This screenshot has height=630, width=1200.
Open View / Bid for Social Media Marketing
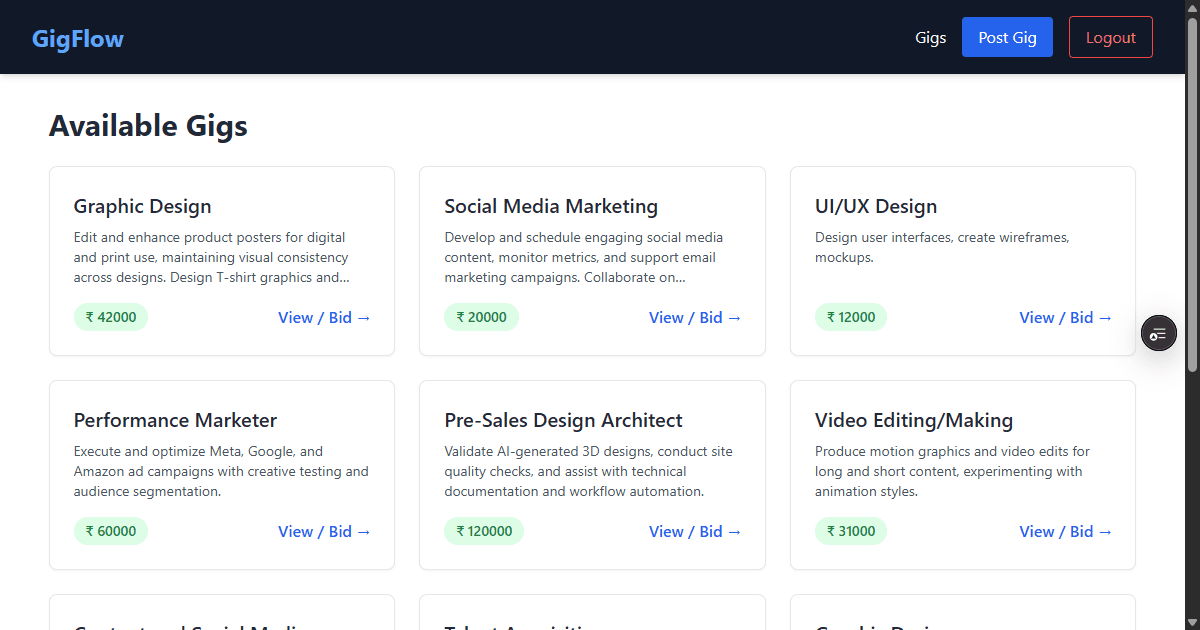click(695, 317)
